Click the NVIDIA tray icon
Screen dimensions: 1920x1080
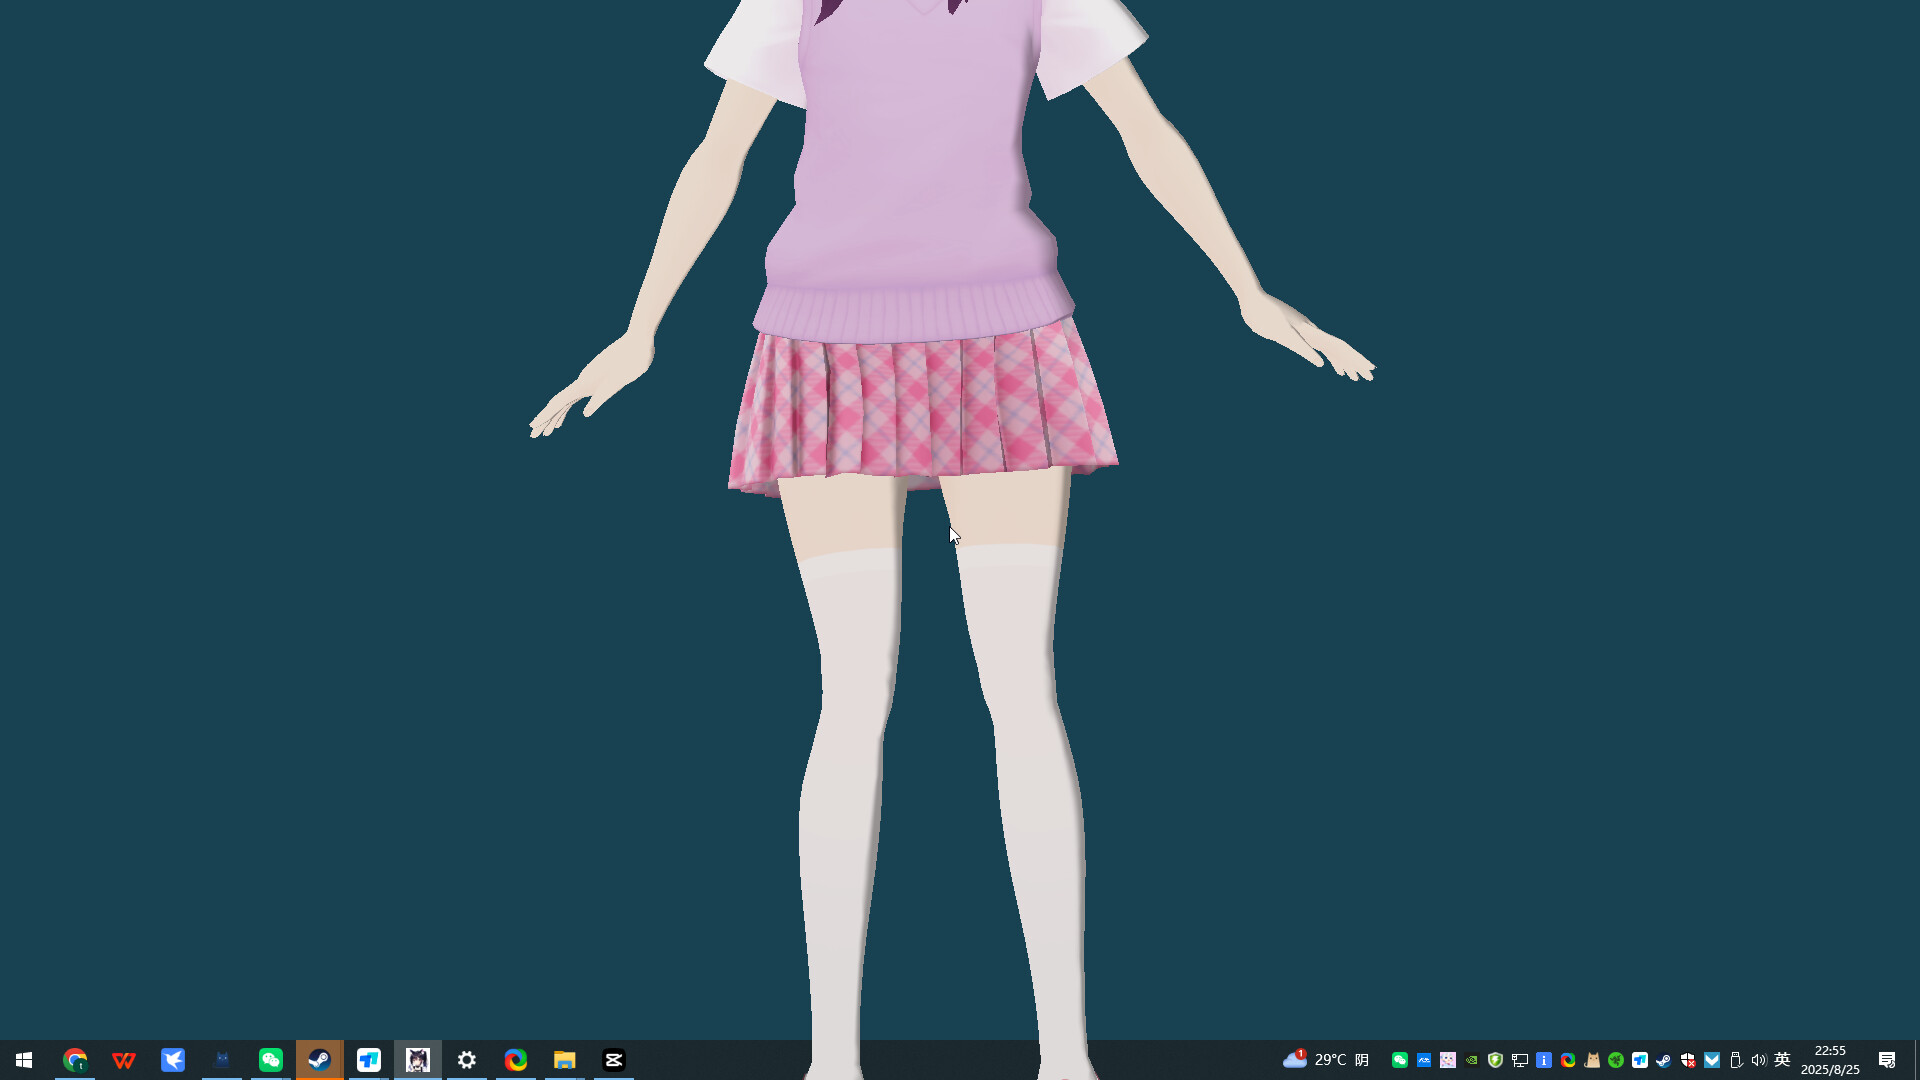tap(1472, 1060)
